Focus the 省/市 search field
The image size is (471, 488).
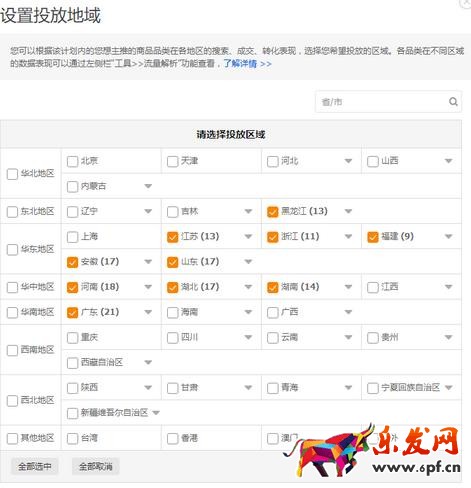coord(388,101)
